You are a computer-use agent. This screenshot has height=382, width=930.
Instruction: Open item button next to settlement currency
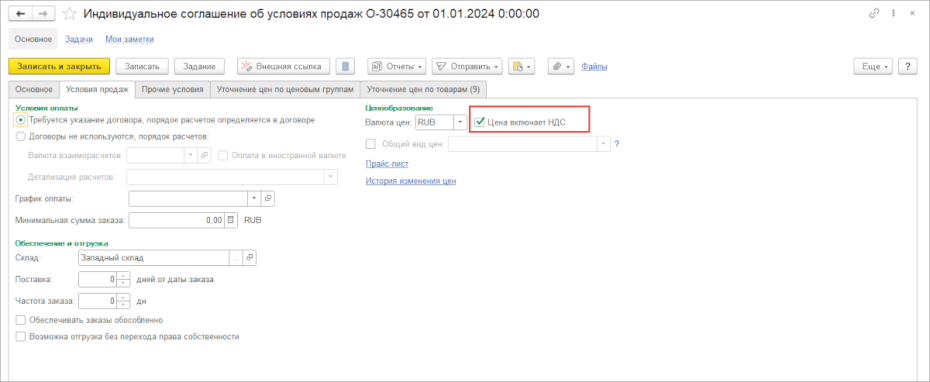205,155
